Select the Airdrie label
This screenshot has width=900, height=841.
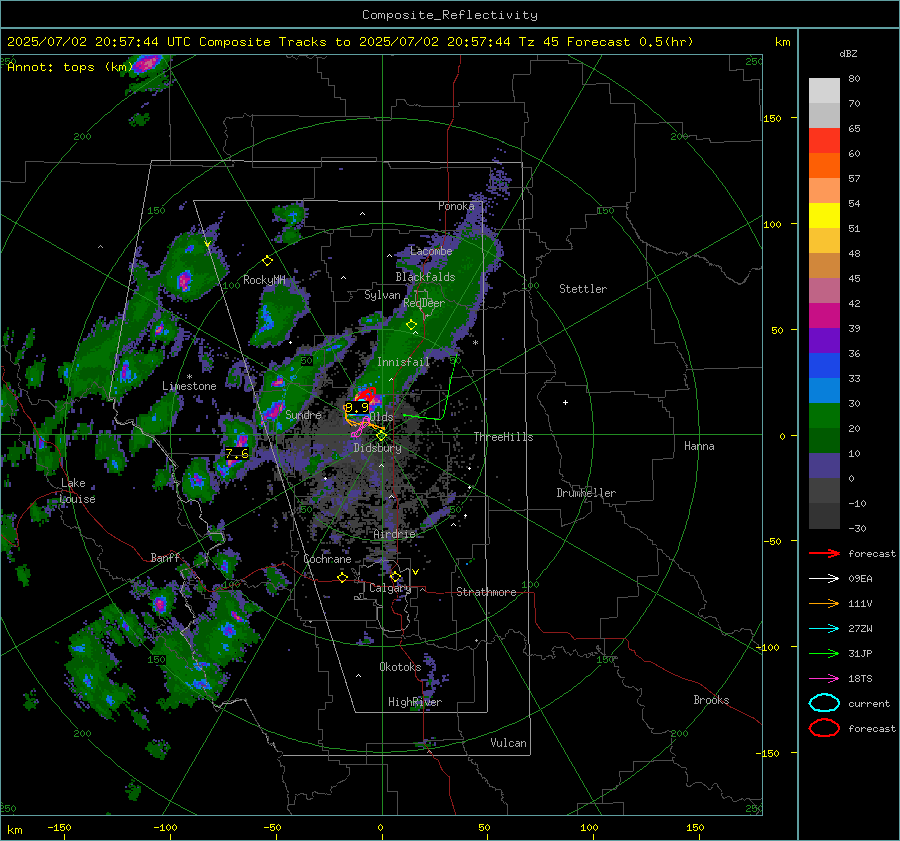(x=394, y=534)
